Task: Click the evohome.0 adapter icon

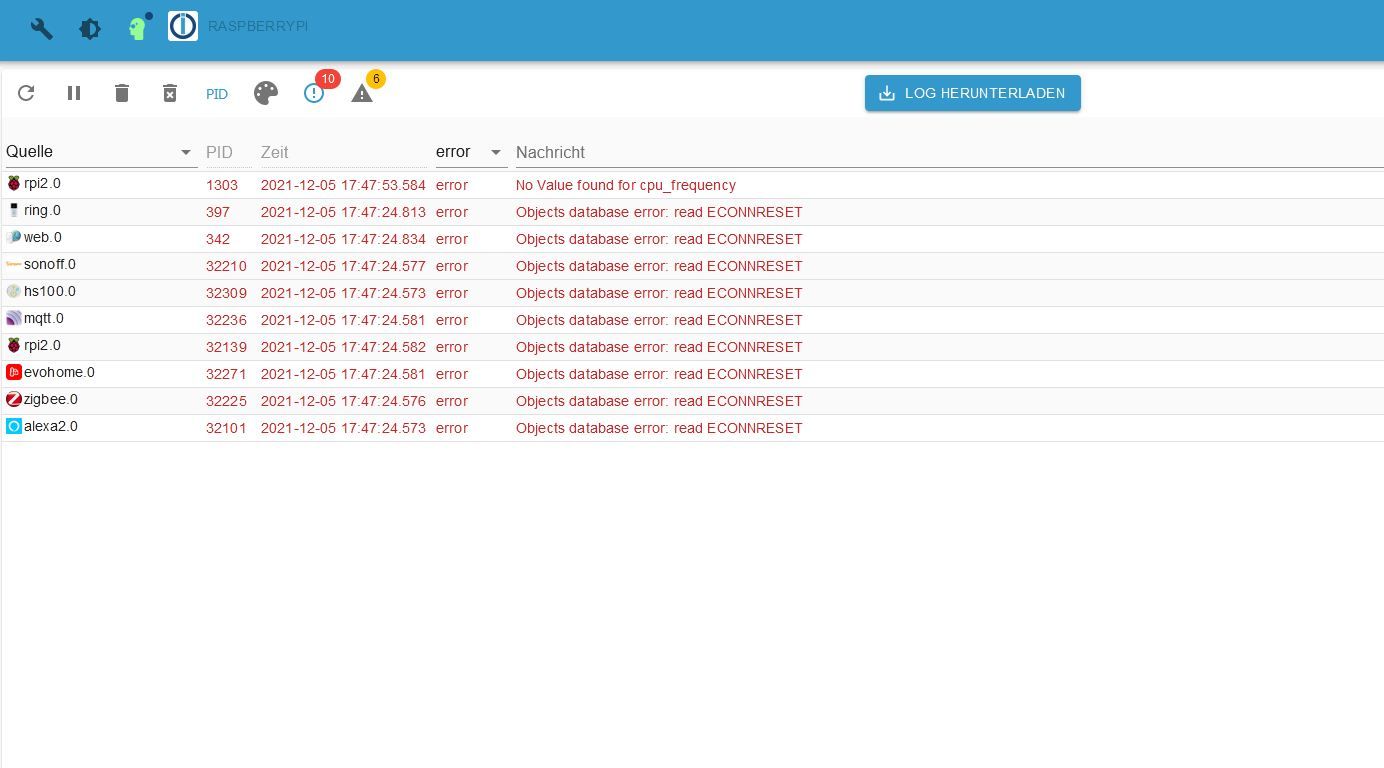Action: click(x=14, y=373)
